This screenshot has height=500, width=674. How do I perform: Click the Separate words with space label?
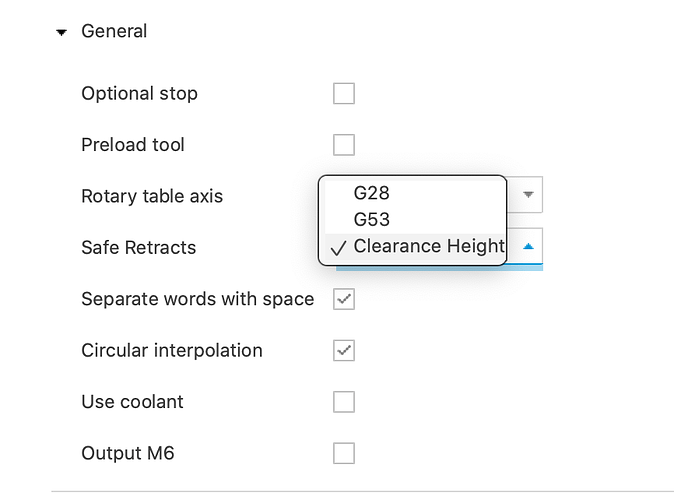pyautogui.click(x=197, y=299)
